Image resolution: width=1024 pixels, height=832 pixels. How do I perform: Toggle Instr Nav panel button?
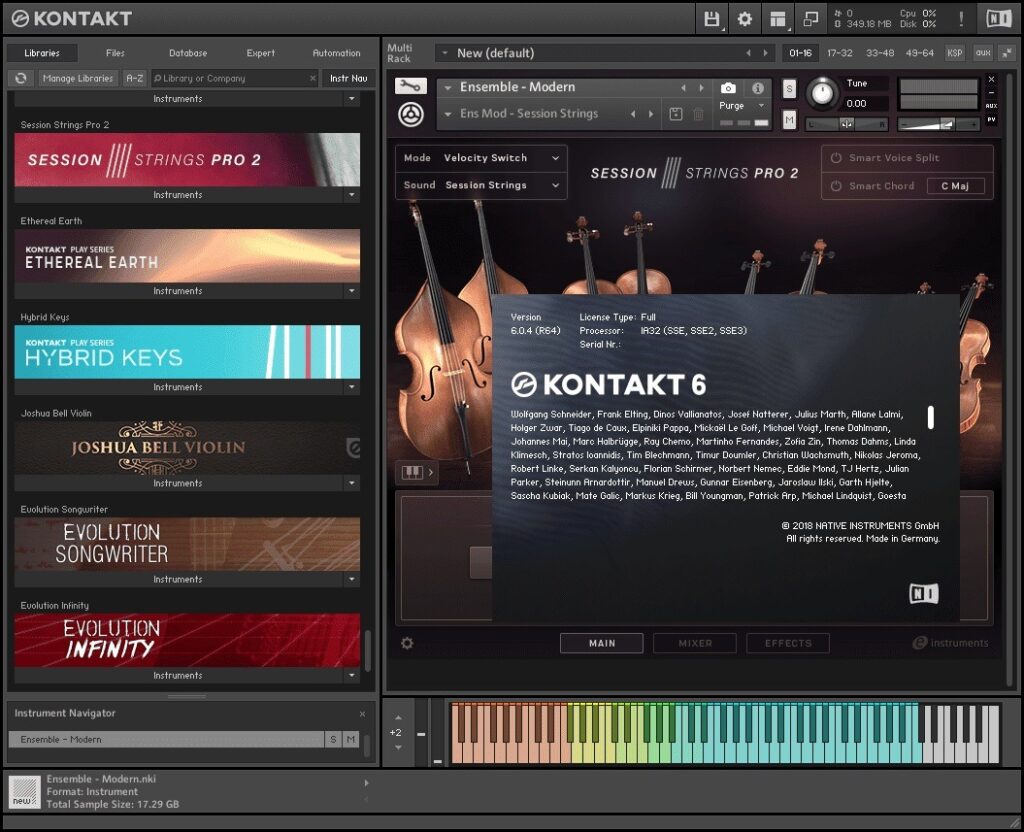coord(348,78)
